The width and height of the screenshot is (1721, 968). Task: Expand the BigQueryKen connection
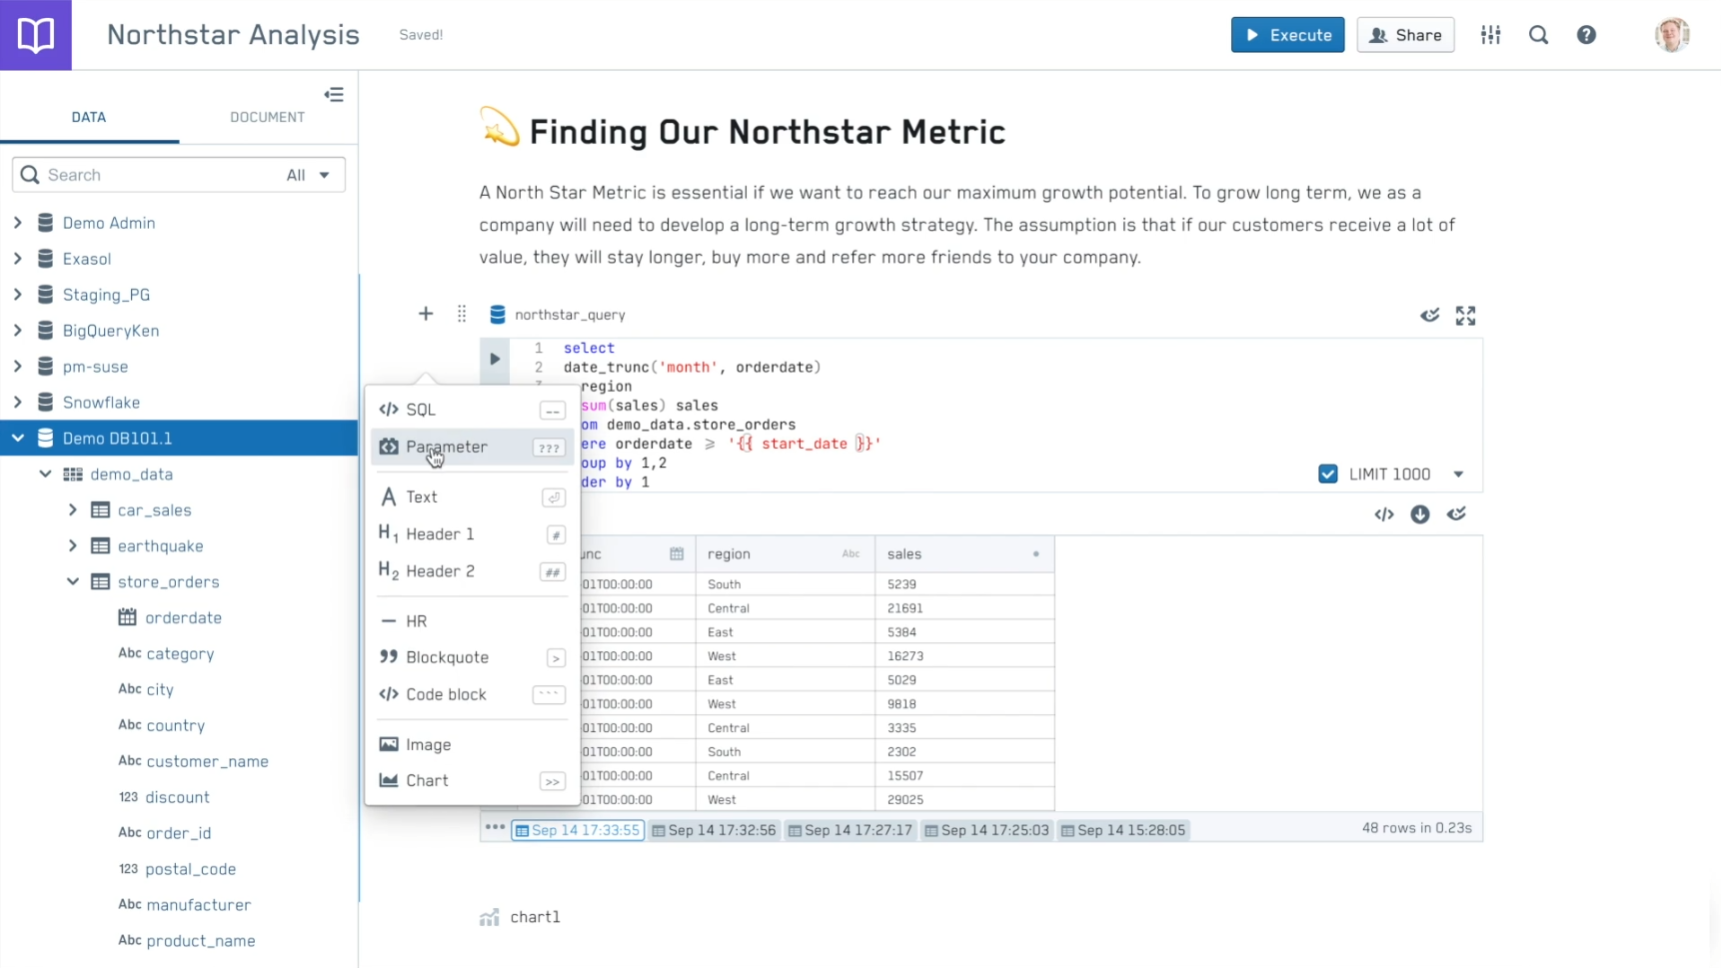click(18, 331)
